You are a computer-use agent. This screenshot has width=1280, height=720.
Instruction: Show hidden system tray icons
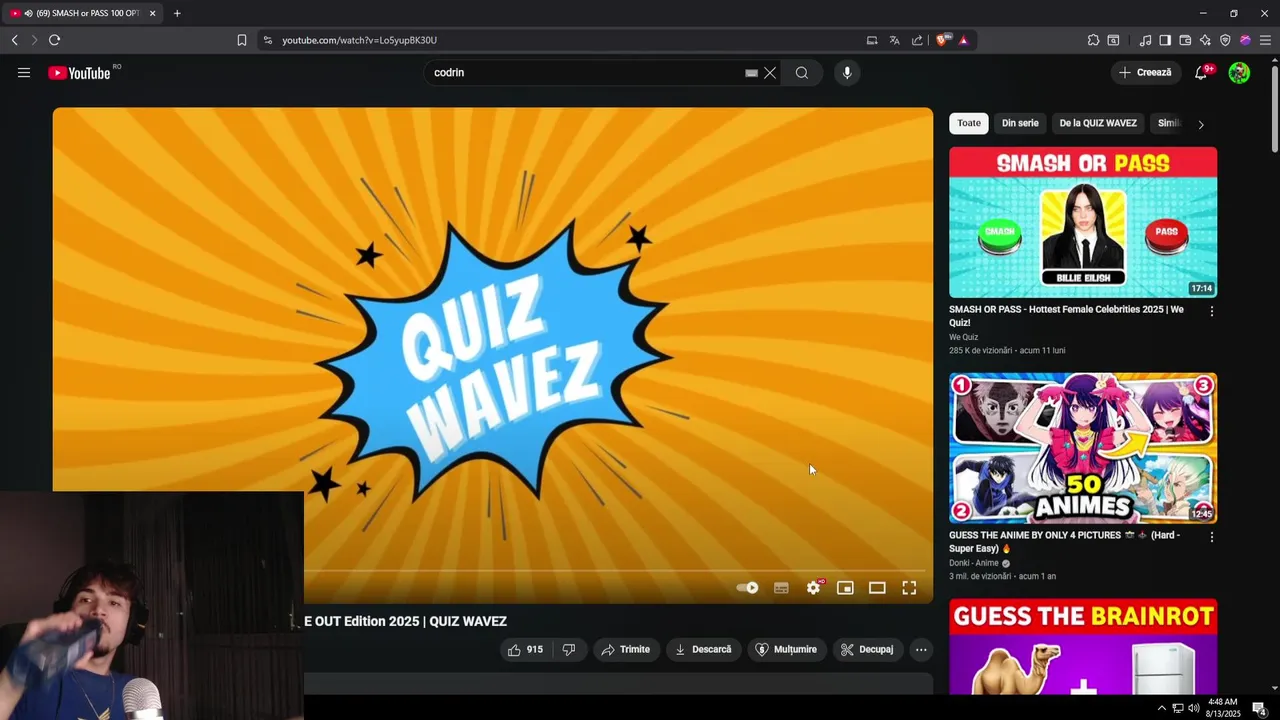[x=1161, y=708]
